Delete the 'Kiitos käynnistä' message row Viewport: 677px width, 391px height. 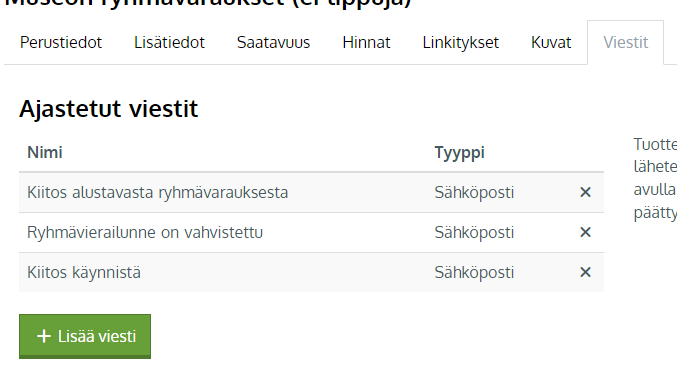[585, 272]
